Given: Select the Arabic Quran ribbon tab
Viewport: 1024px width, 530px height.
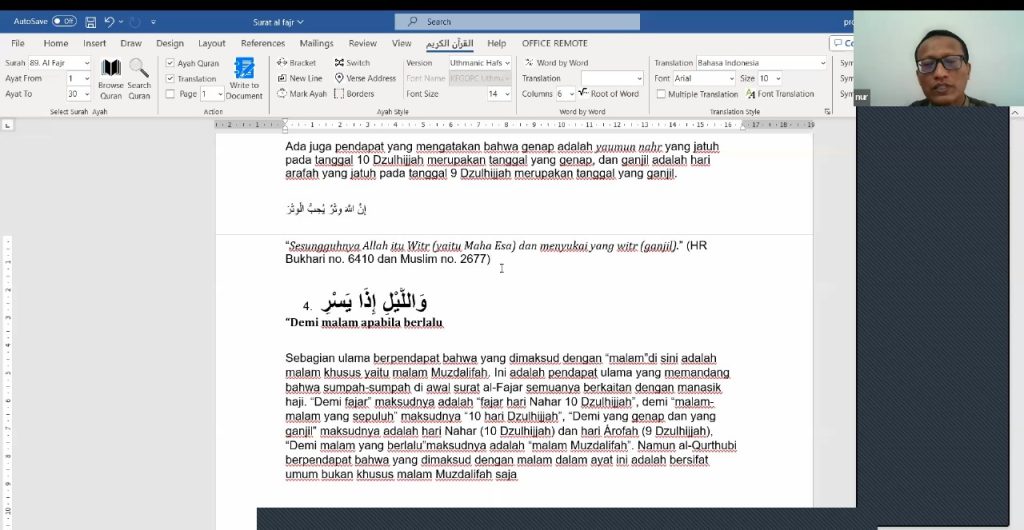Looking at the screenshot, I should tap(449, 43).
